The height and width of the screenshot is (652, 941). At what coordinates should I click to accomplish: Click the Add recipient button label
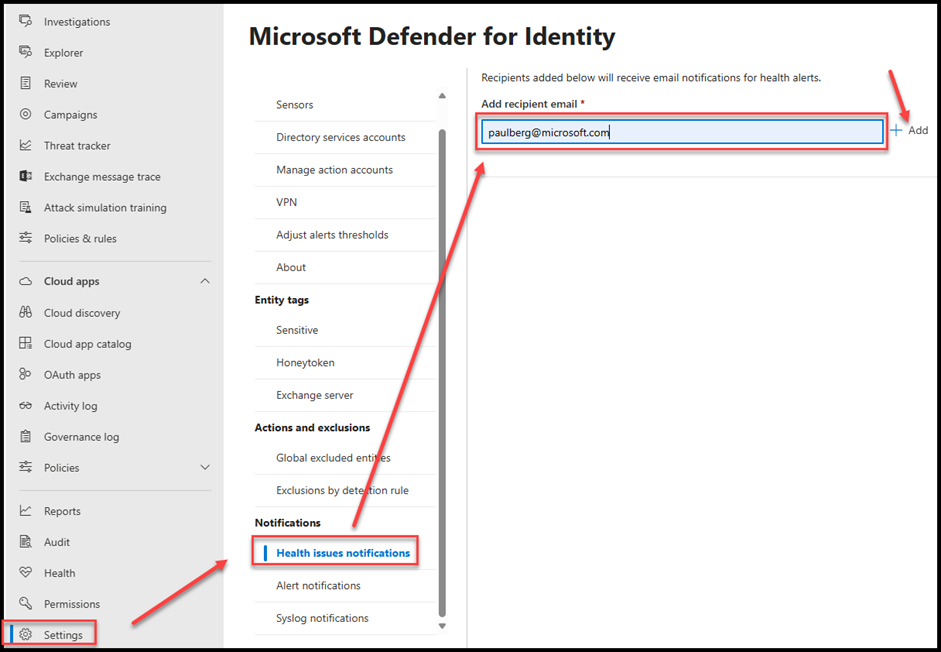tap(918, 130)
